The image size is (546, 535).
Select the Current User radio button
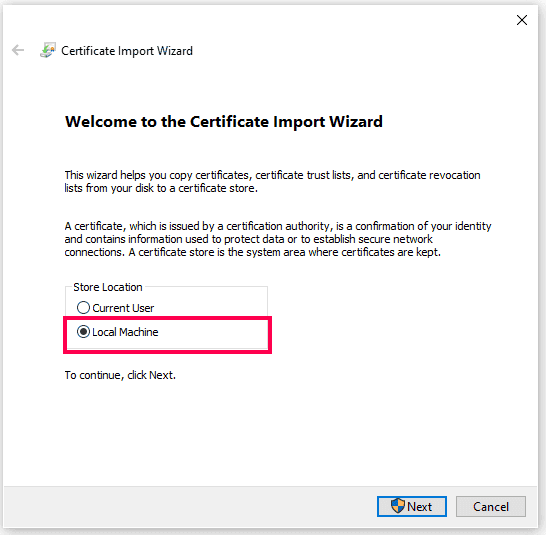(x=83, y=308)
